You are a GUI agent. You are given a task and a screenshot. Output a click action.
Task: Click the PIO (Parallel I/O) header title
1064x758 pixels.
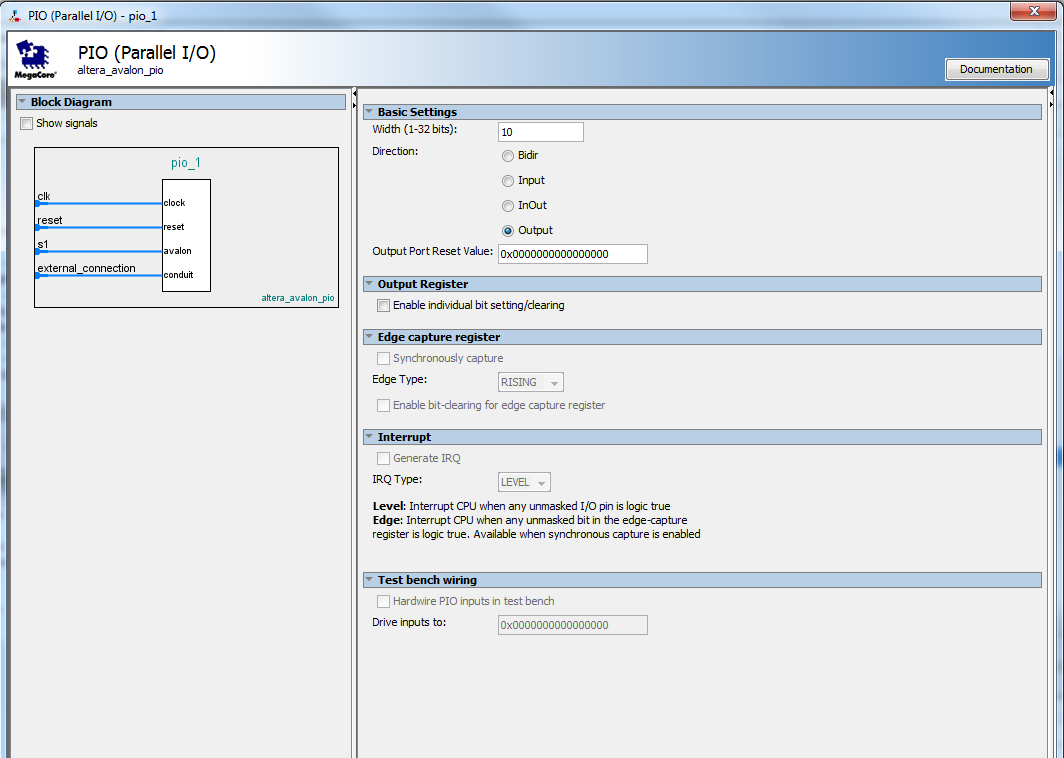(x=147, y=52)
